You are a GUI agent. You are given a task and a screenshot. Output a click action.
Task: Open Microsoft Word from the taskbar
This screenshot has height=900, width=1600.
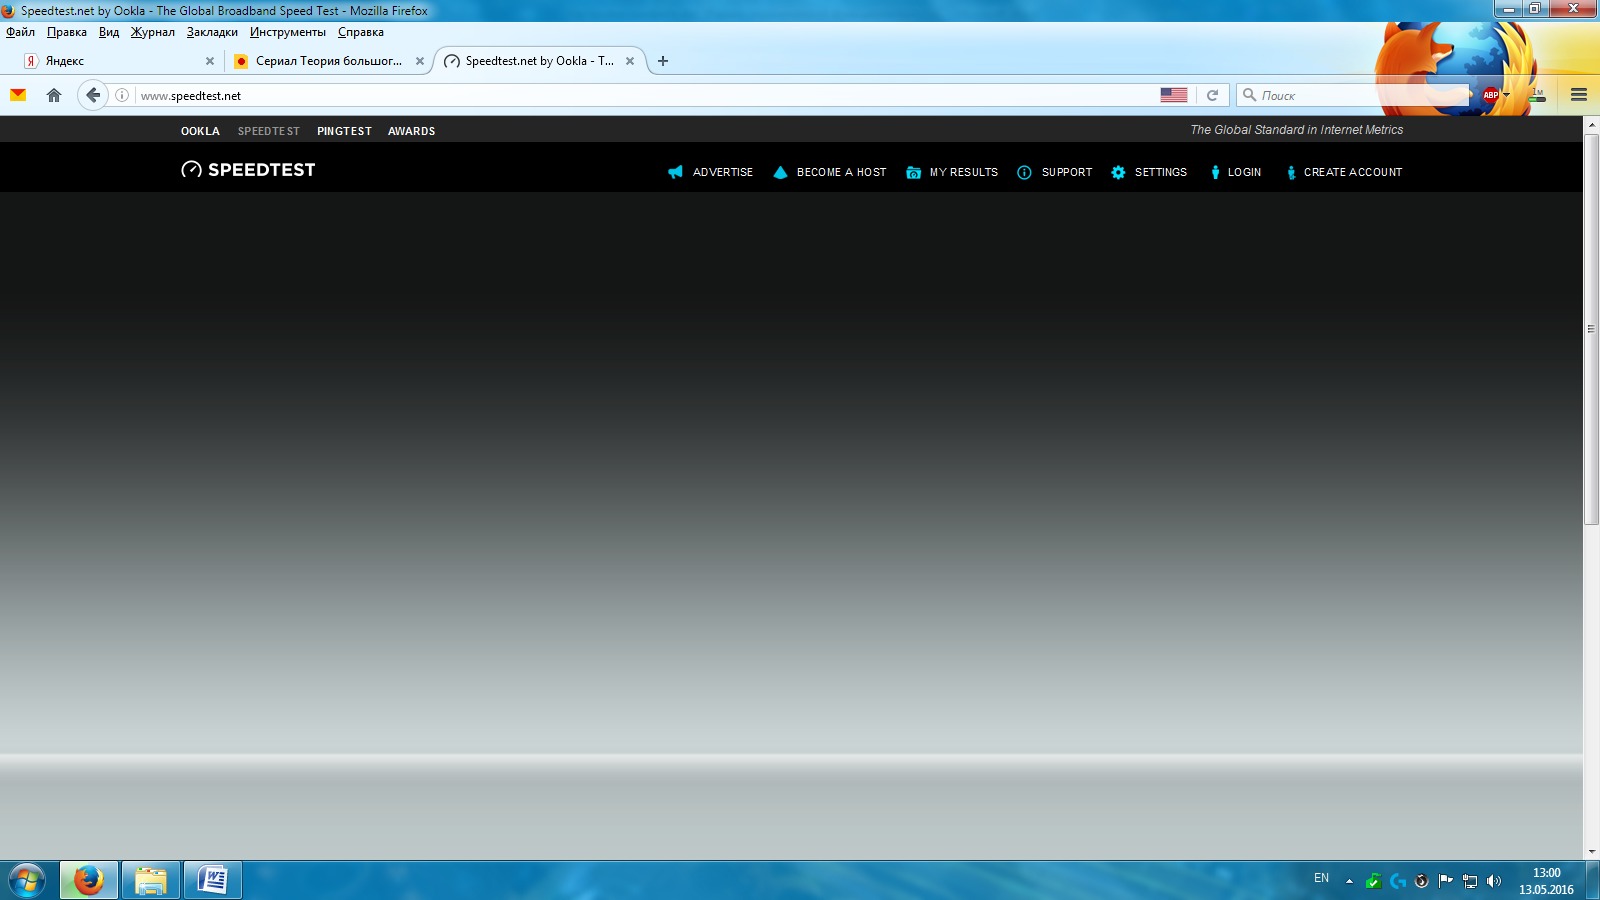pyautogui.click(x=213, y=881)
